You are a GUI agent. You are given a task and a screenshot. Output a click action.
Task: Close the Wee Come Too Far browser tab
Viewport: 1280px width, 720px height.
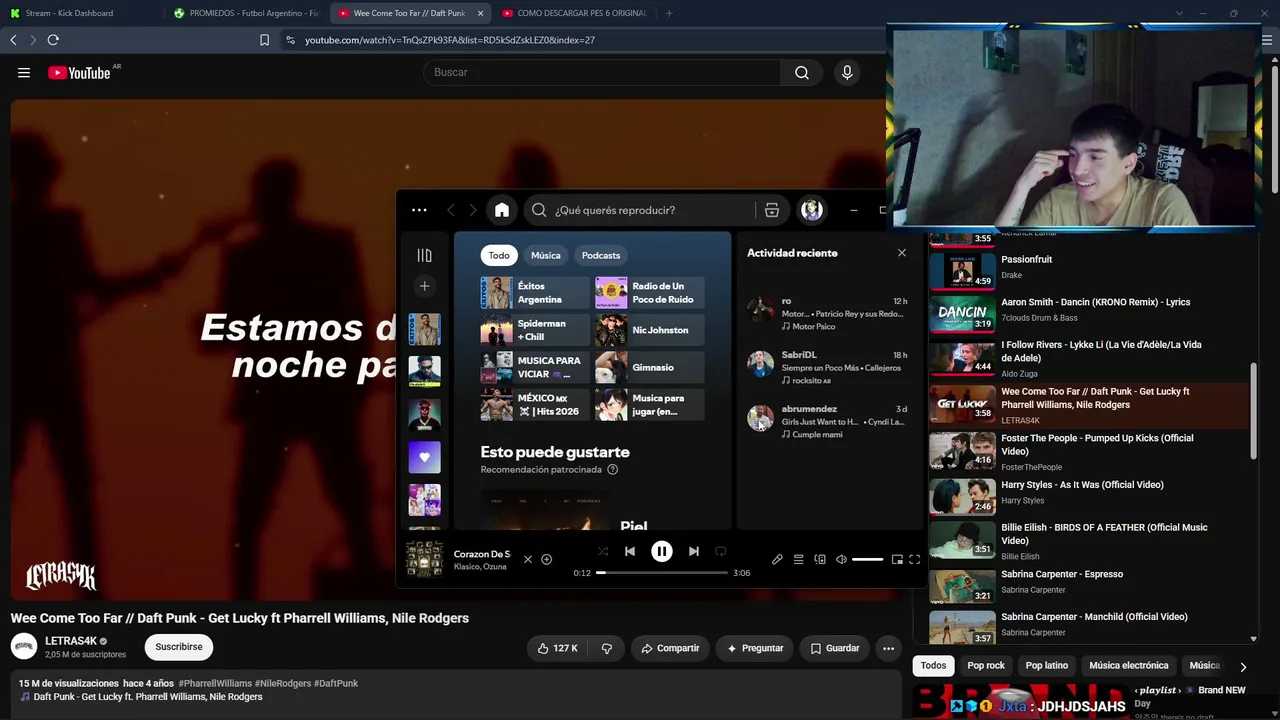coord(480,13)
